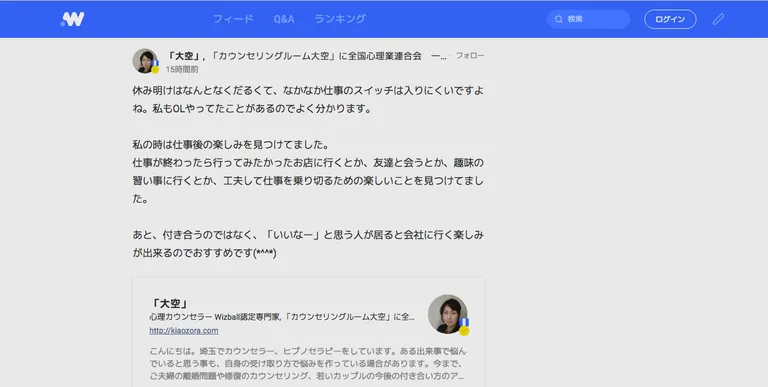
Task: Click the 「大空」 title in profile card
Action: tap(169, 303)
